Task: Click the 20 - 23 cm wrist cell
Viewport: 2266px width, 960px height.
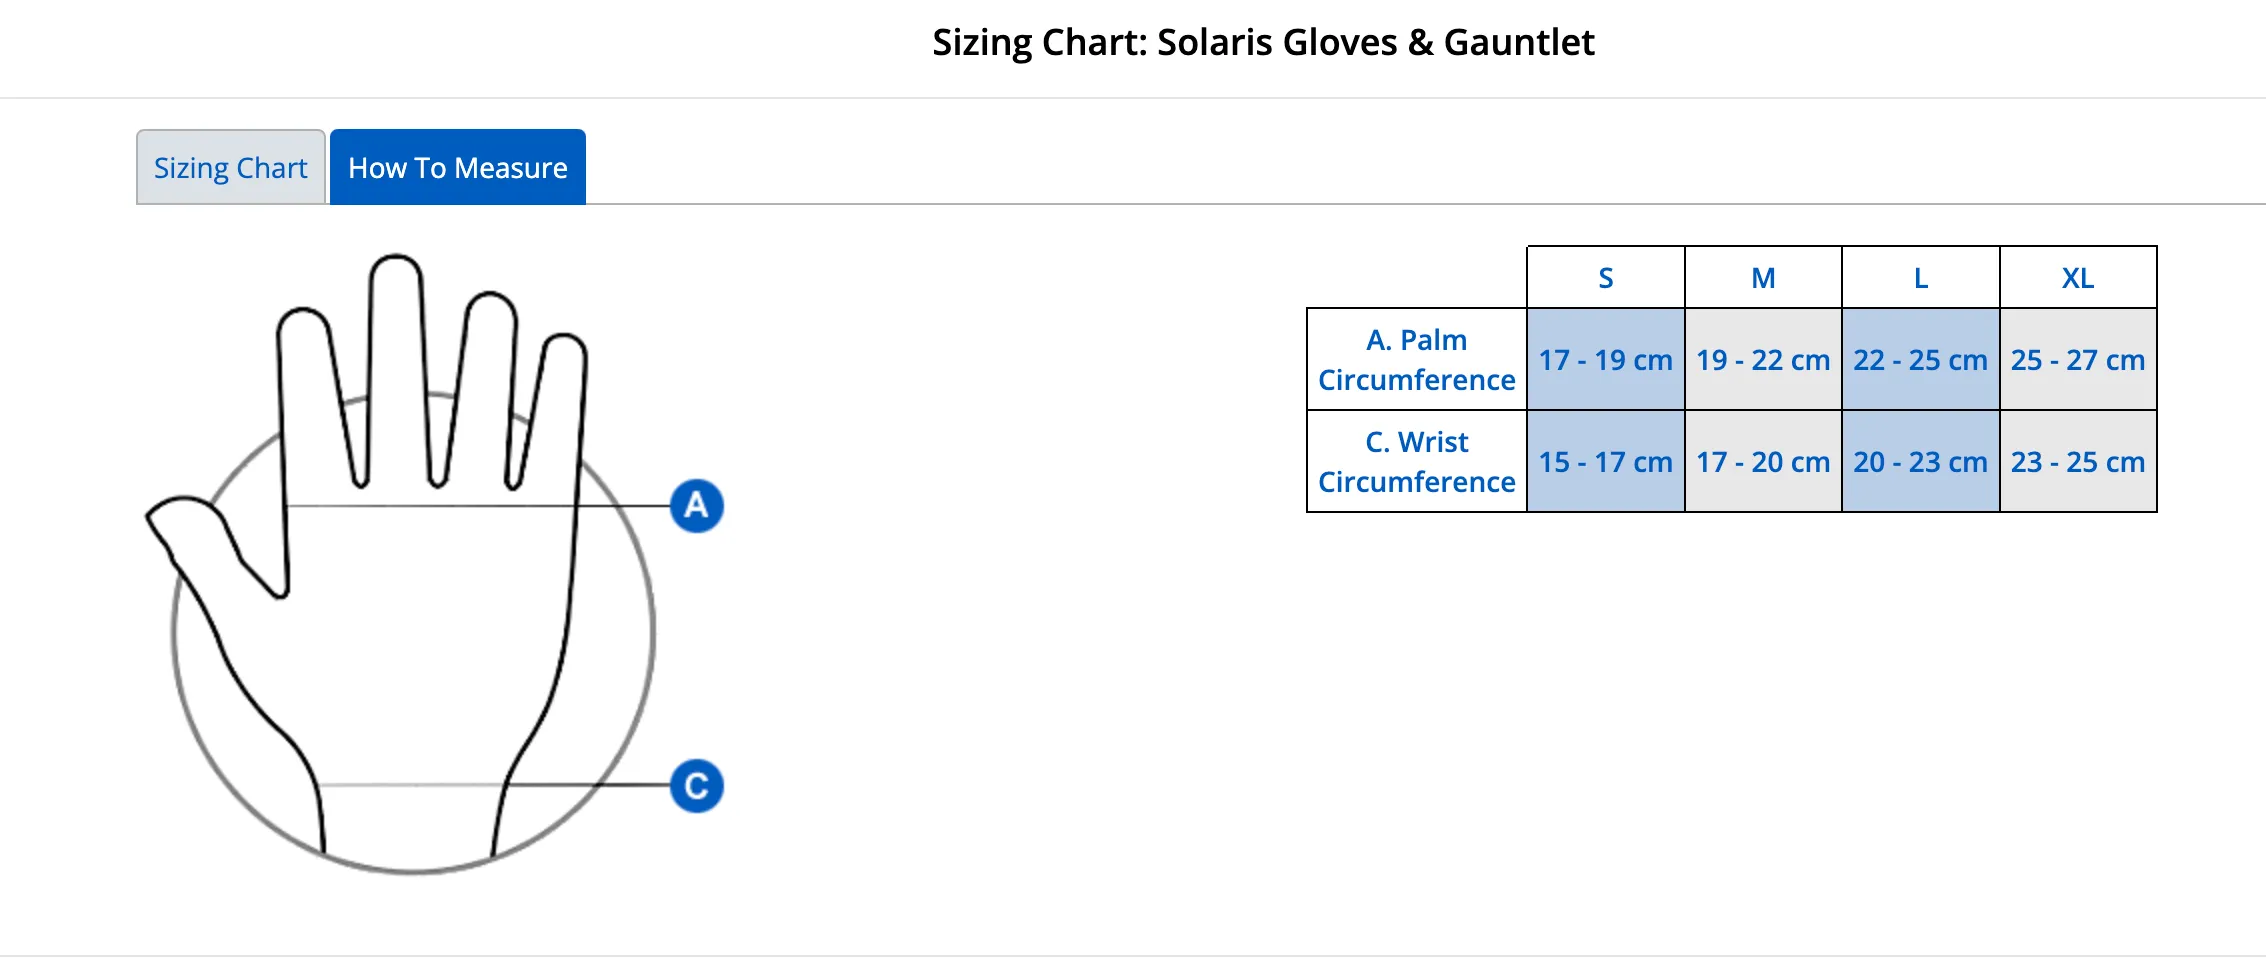Action: click(1921, 461)
